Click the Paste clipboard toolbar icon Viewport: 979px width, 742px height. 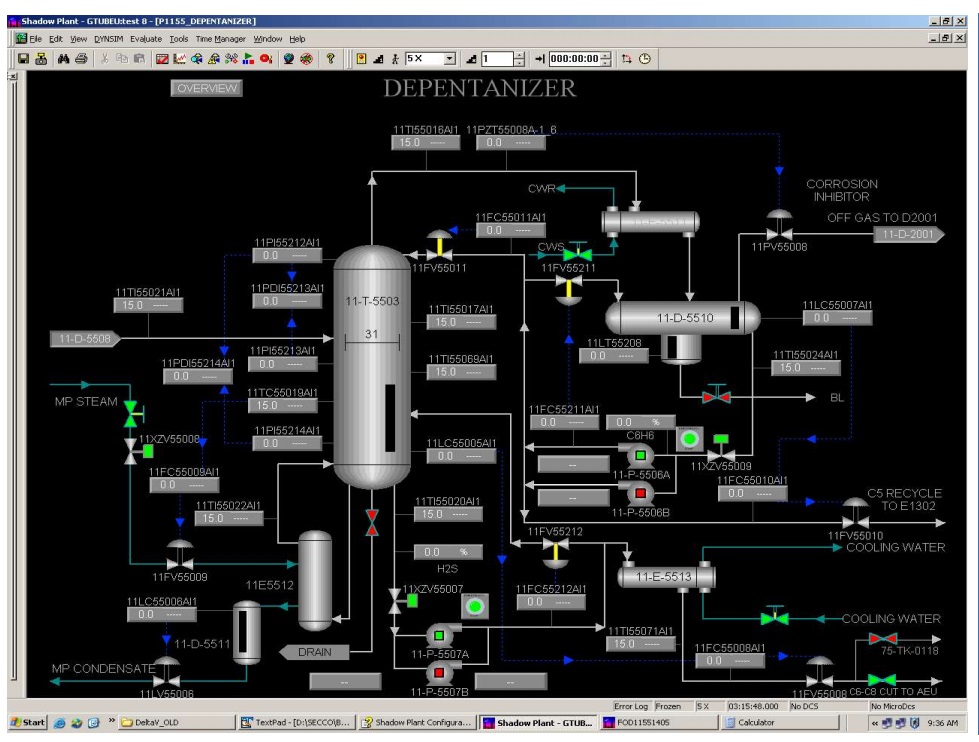point(140,59)
